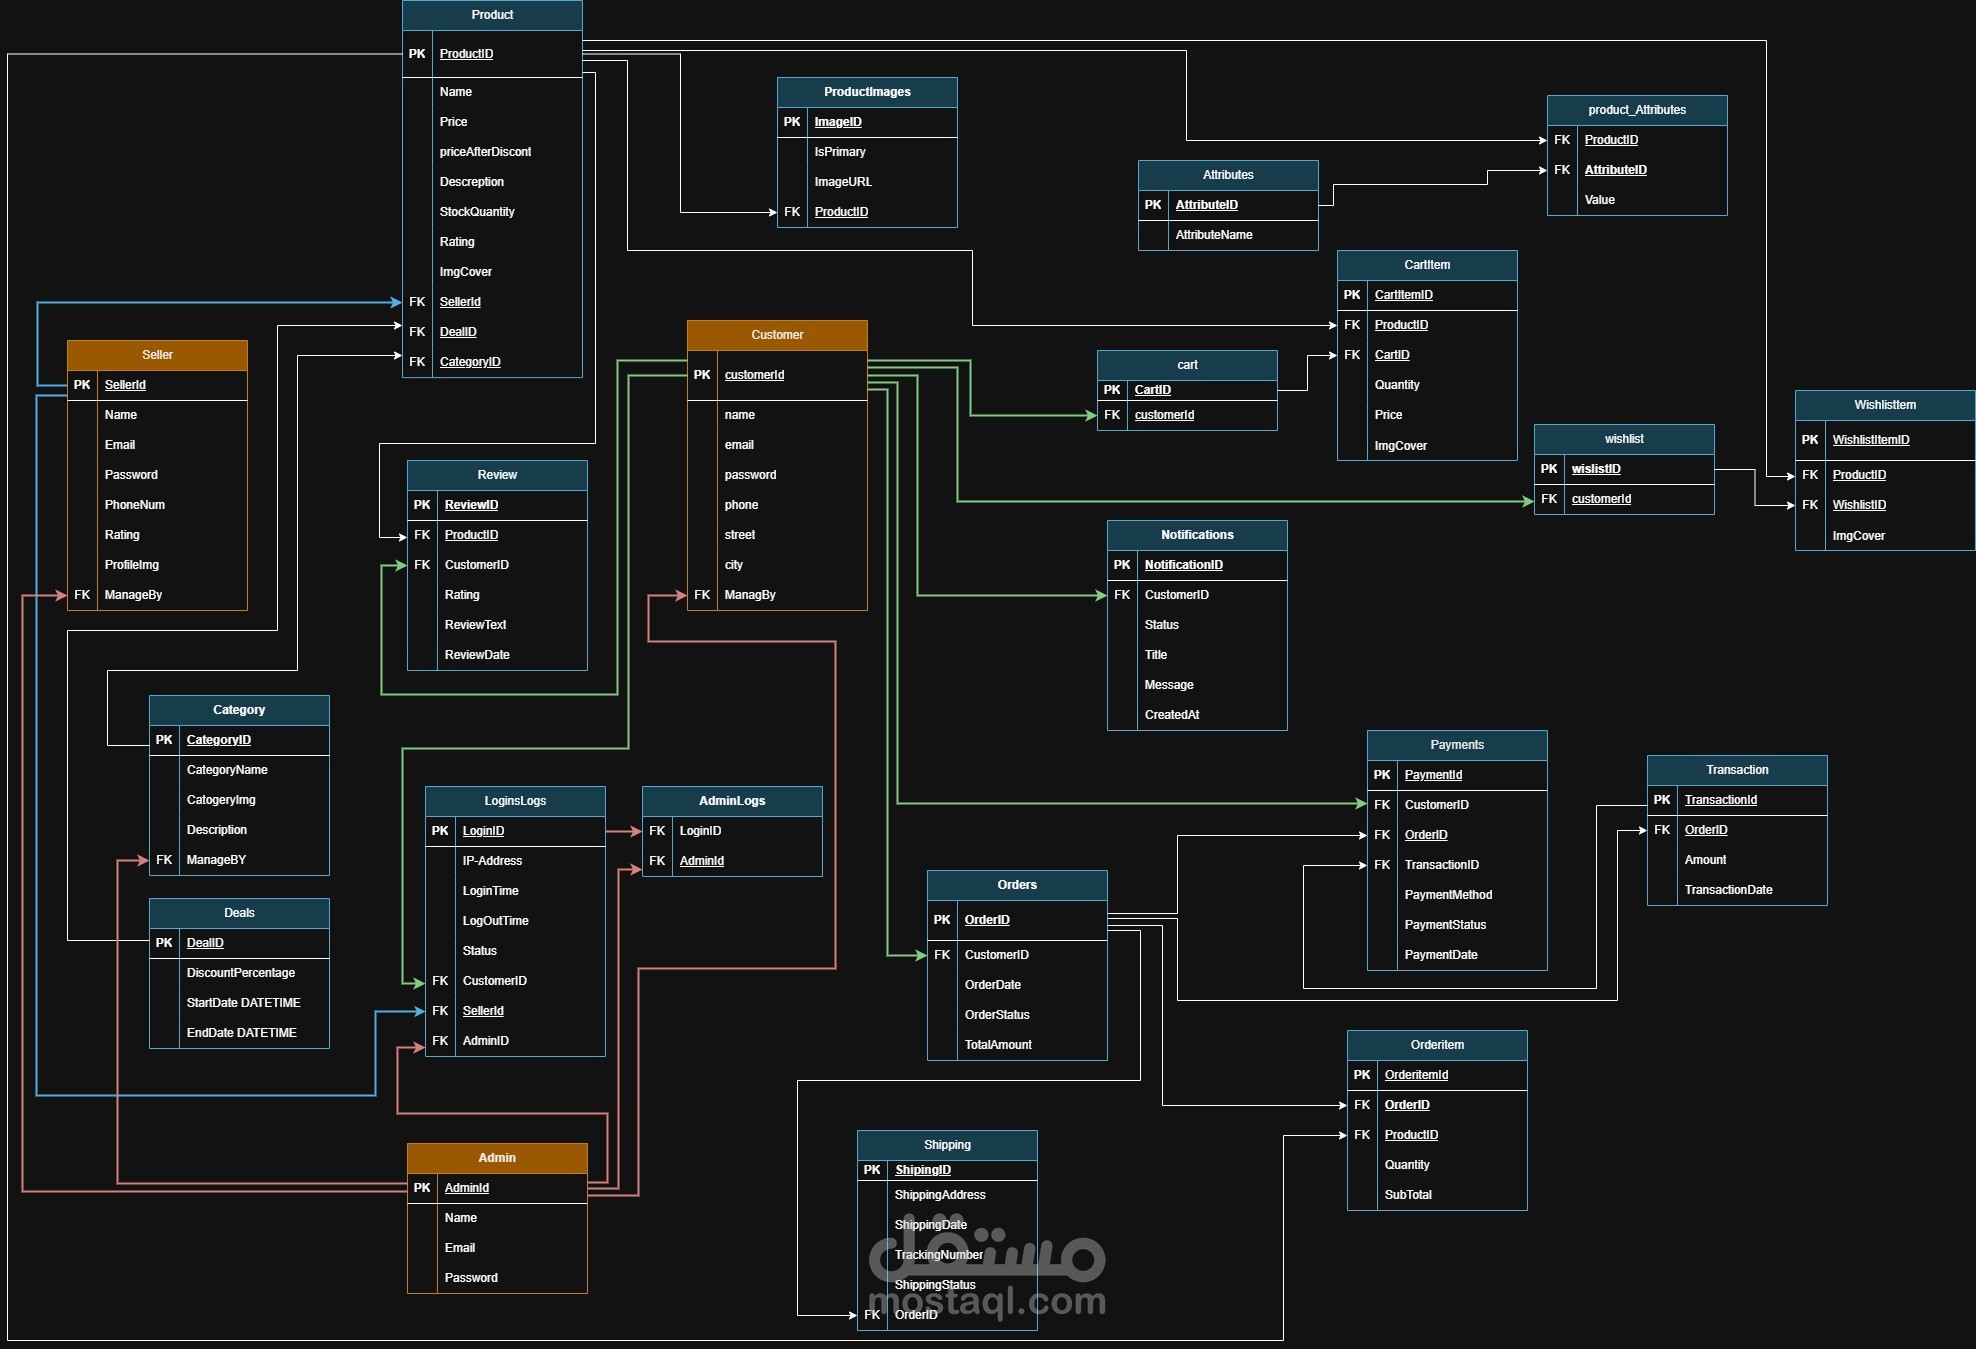The width and height of the screenshot is (1976, 1349).
Task: Select the IP-Address field in LoginsLogs
Action: point(492,861)
